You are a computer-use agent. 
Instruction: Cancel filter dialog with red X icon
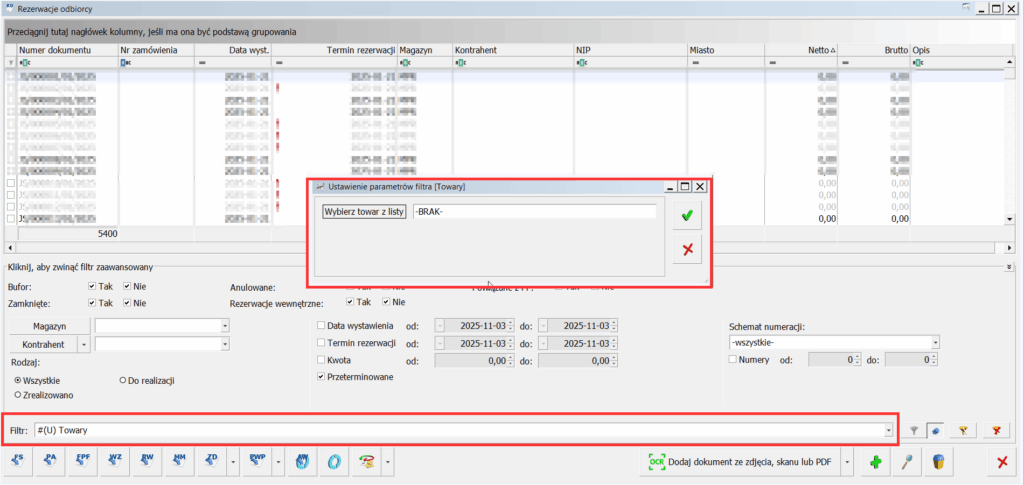[687, 249]
